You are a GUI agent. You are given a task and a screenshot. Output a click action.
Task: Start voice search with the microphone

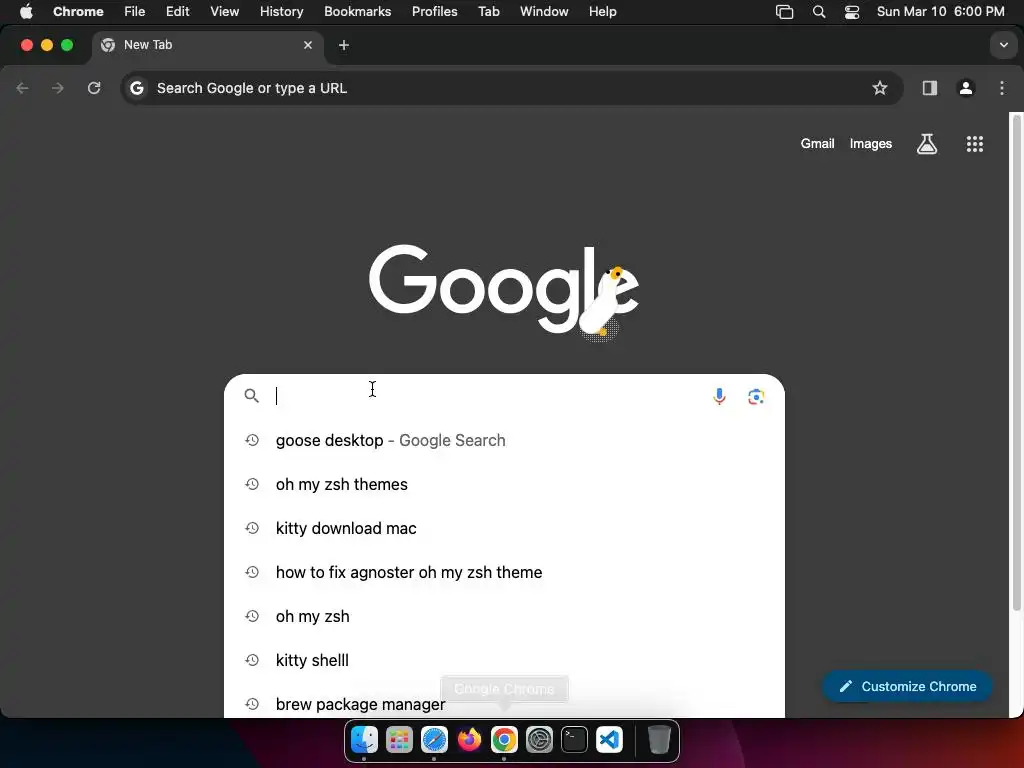click(x=719, y=396)
